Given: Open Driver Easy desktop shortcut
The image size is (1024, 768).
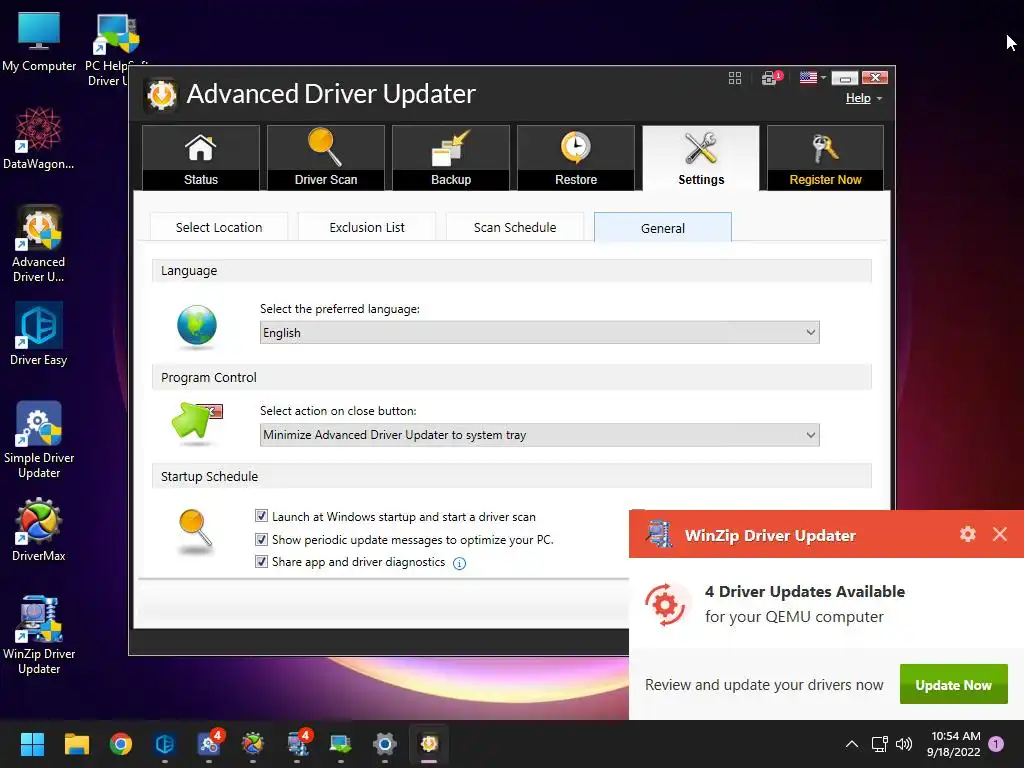Looking at the screenshot, I should (x=39, y=334).
